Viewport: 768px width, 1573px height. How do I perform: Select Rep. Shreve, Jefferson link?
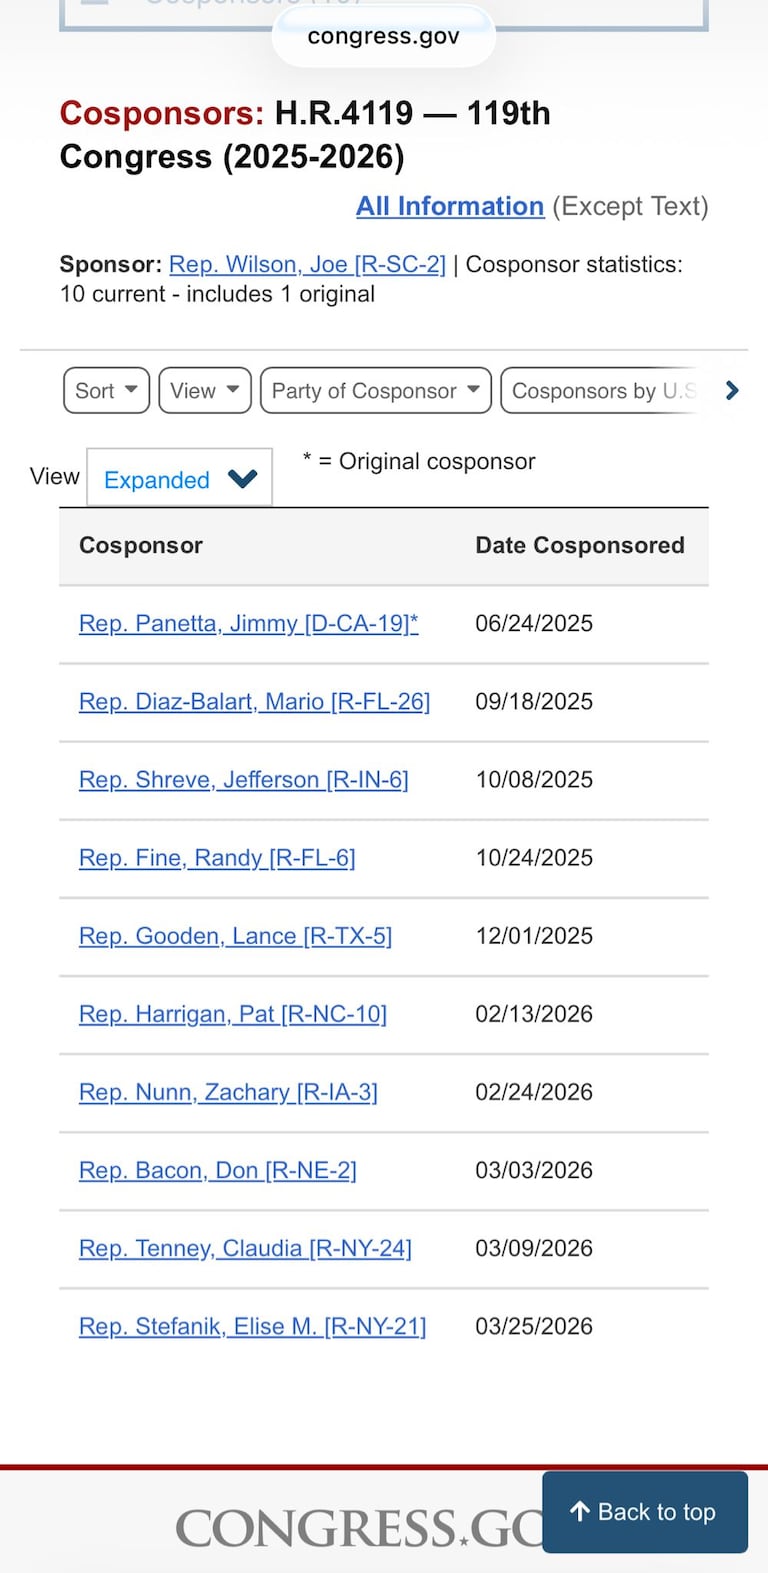(243, 779)
